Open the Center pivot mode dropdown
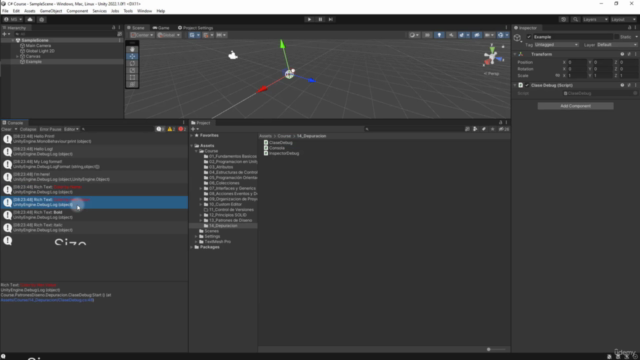640x360 pixels. click(142, 35)
